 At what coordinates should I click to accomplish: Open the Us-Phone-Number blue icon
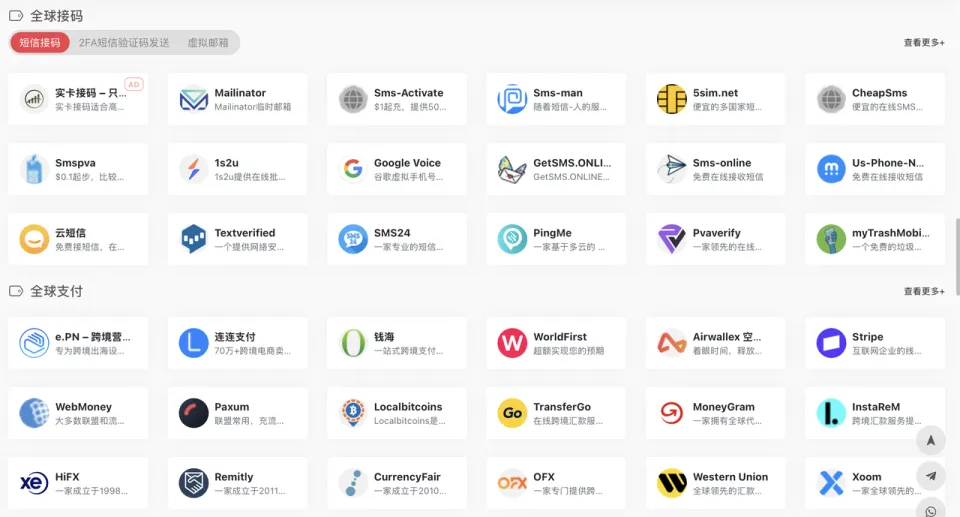coord(831,169)
